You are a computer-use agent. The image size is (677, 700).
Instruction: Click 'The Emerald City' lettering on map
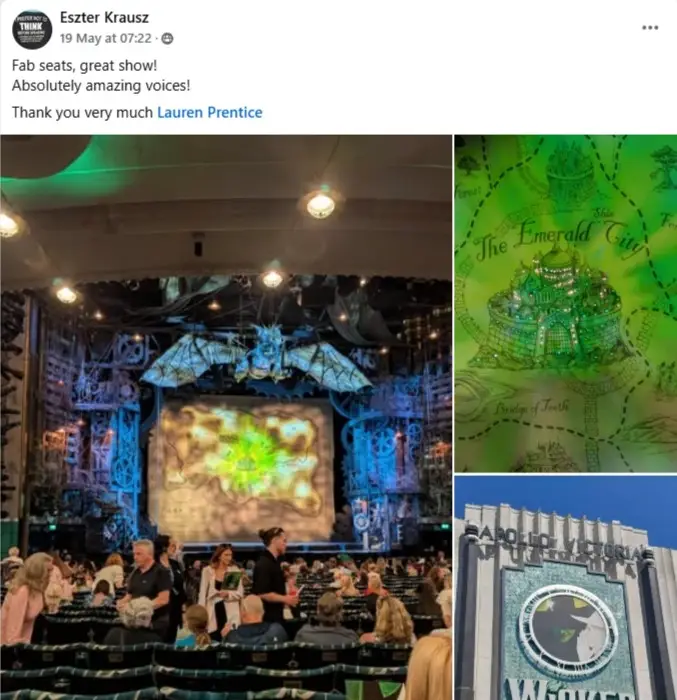click(x=558, y=240)
